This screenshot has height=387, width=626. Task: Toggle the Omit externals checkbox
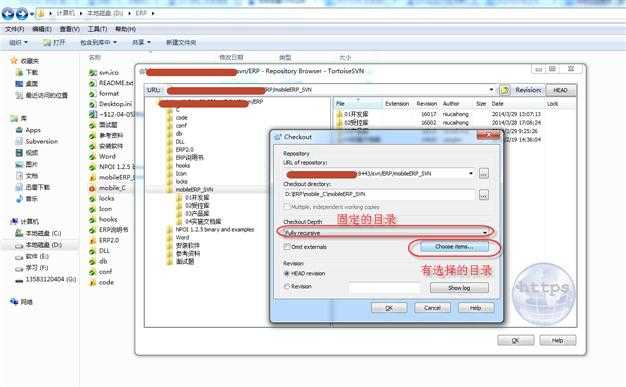point(287,247)
